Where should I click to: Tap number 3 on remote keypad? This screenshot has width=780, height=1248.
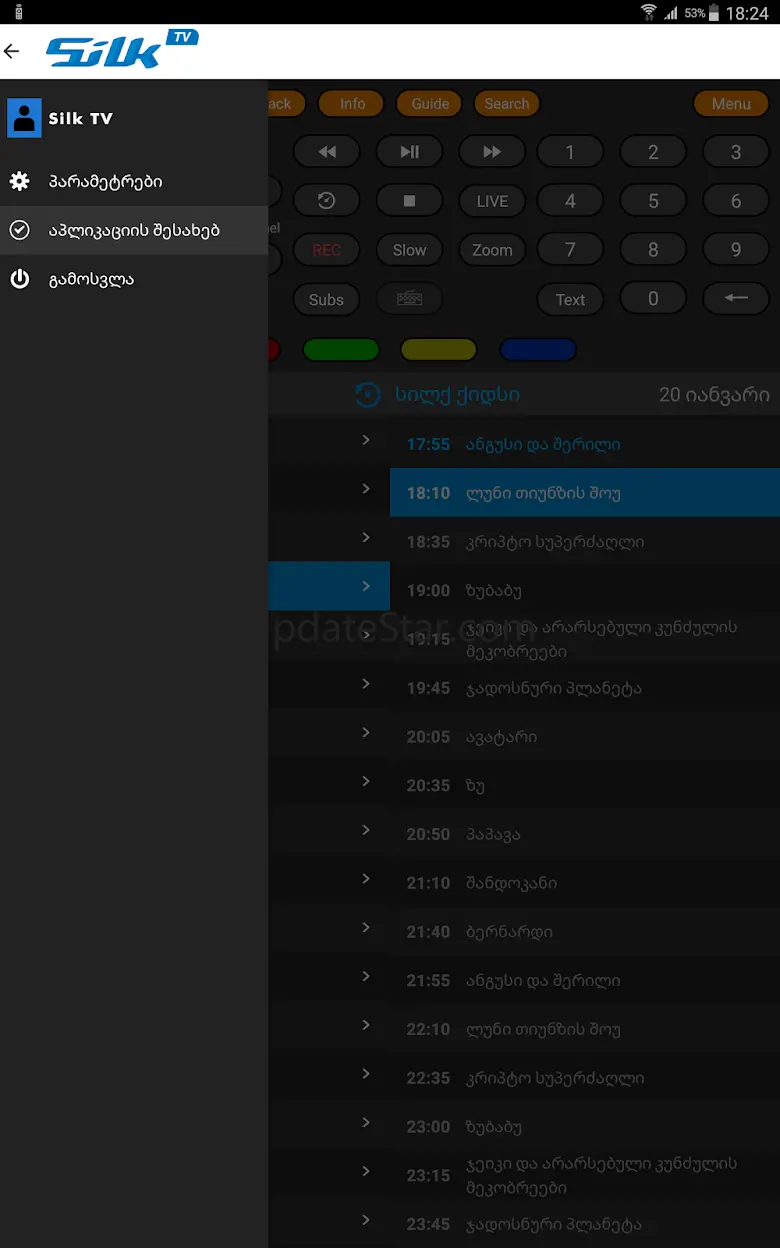(x=736, y=152)
